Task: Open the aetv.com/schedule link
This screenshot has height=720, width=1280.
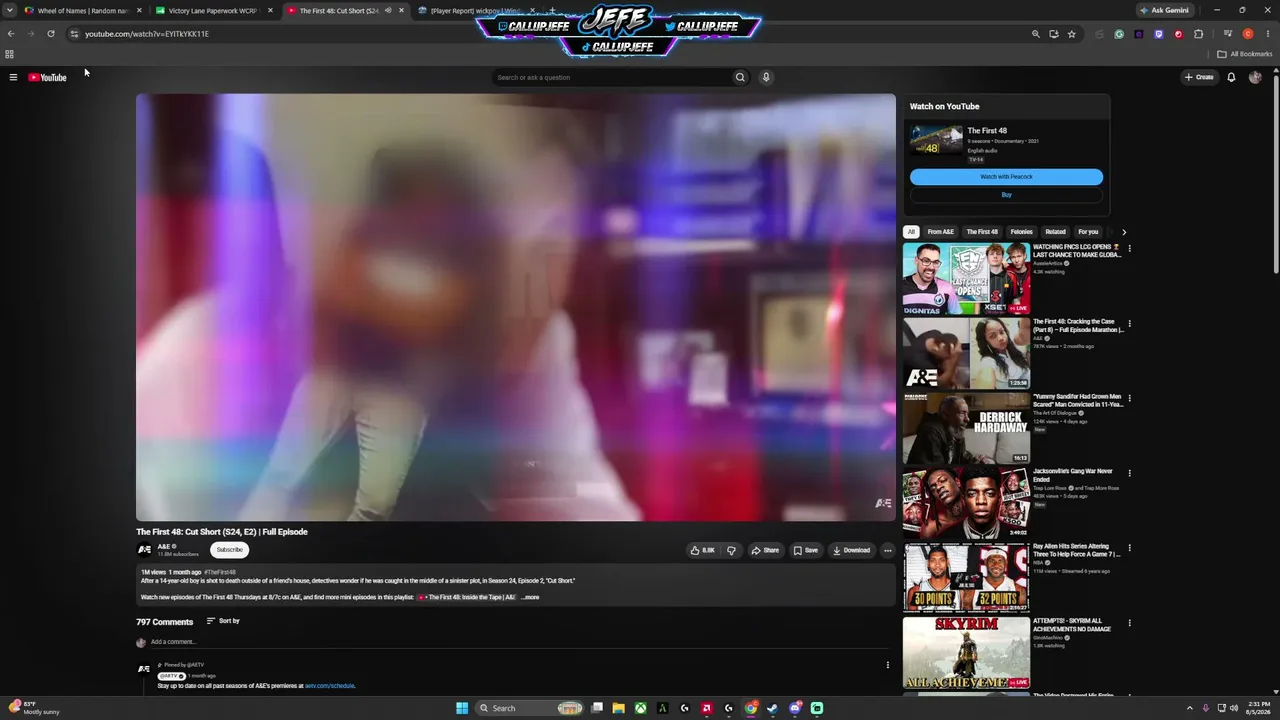Action: pos(330,686)
